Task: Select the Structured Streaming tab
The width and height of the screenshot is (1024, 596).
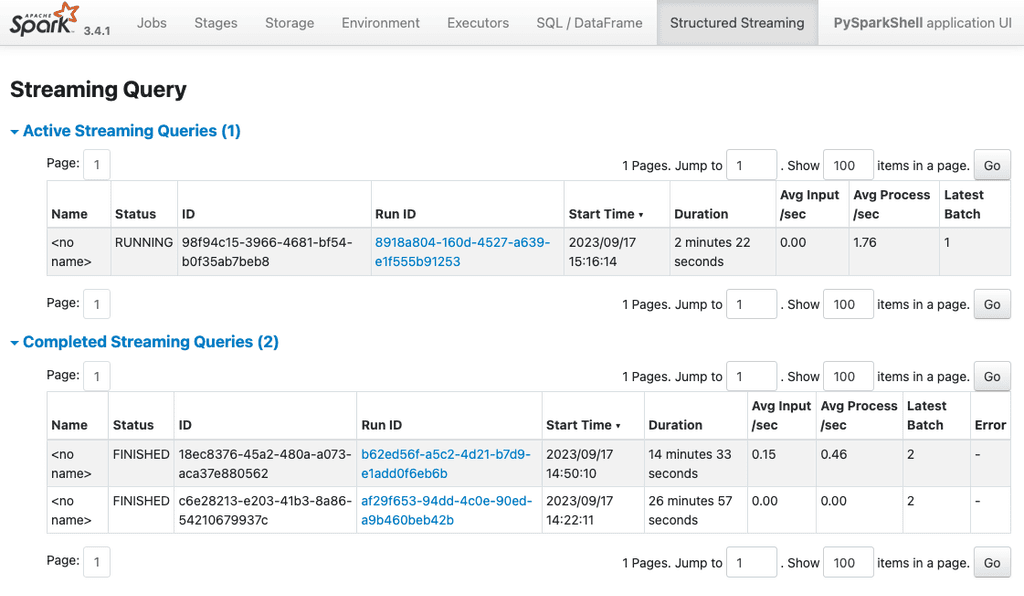Action: coord(737,21)
